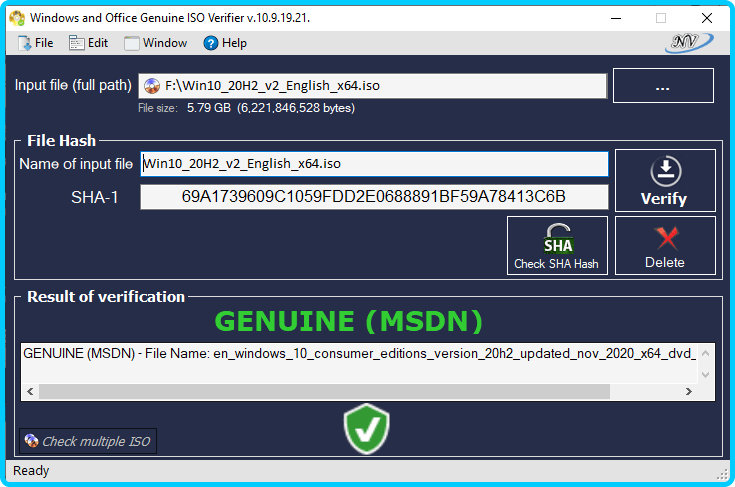Screen dimensions: 735x487
Task: Click the vertical scroll up arrow in results
Action: tap(705, 353)
